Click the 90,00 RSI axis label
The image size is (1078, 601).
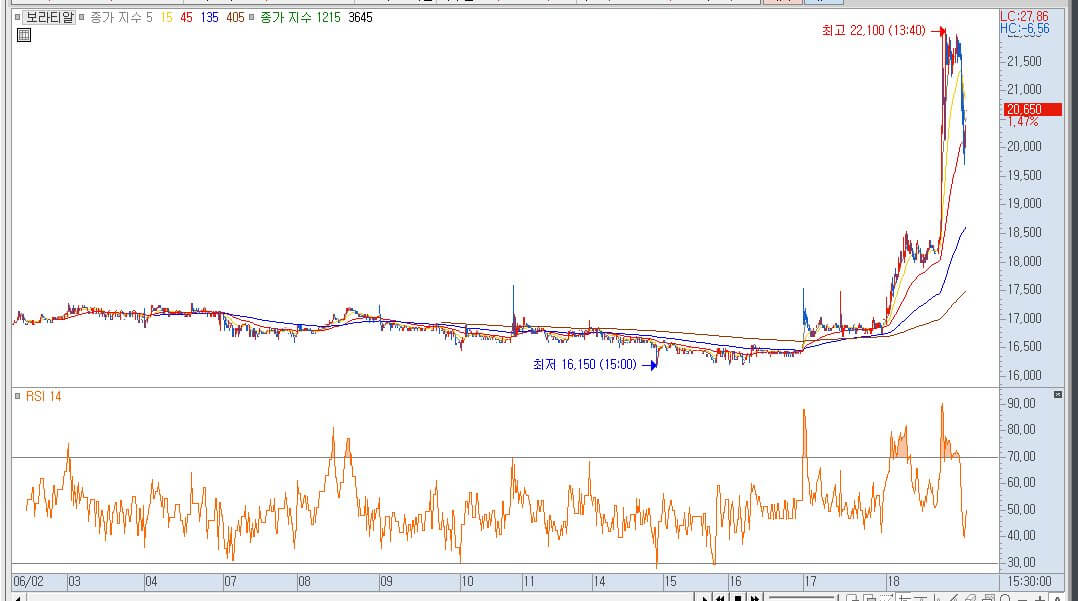(1022, 404)
